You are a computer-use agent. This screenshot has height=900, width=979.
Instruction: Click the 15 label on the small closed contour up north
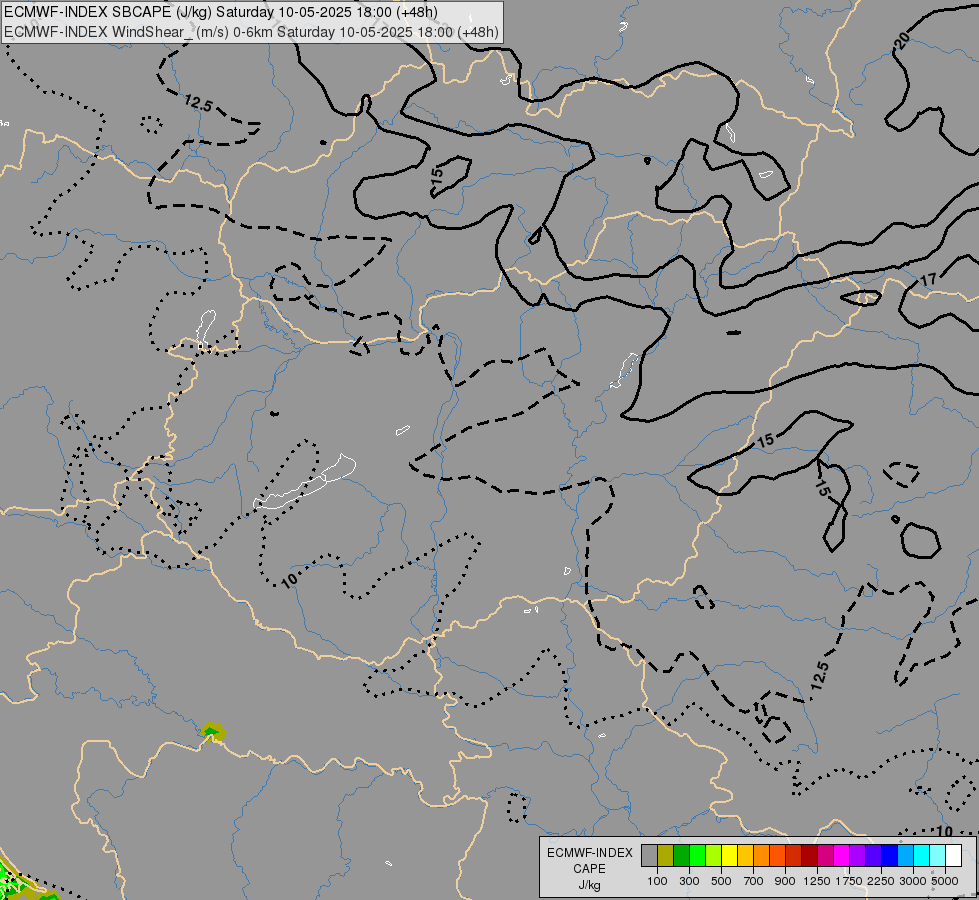(437, 174)
